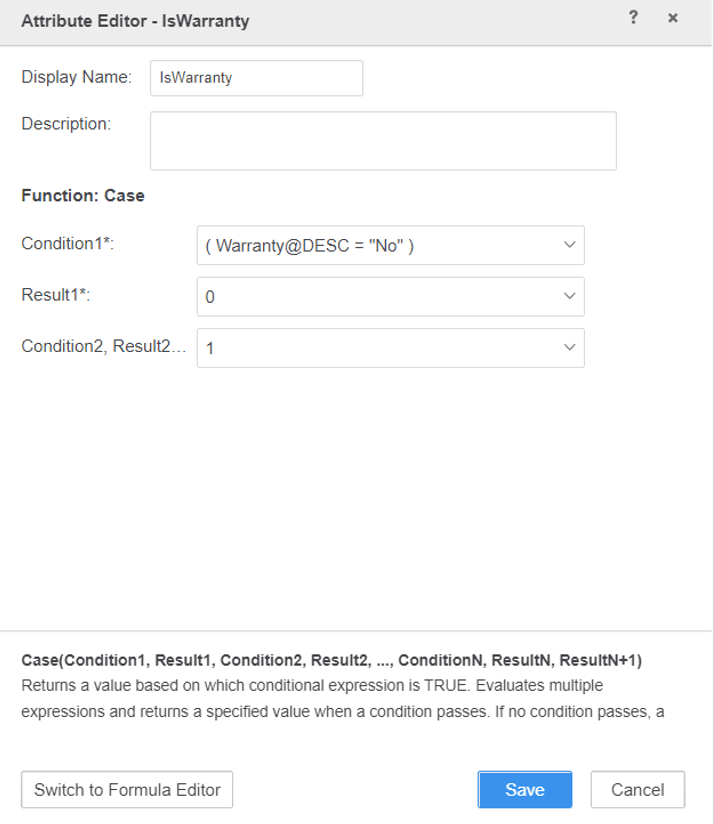Click the Warranty@DESC condition expression text
The width and height of the screenshot is (714, 824).
tap(310, 246)
